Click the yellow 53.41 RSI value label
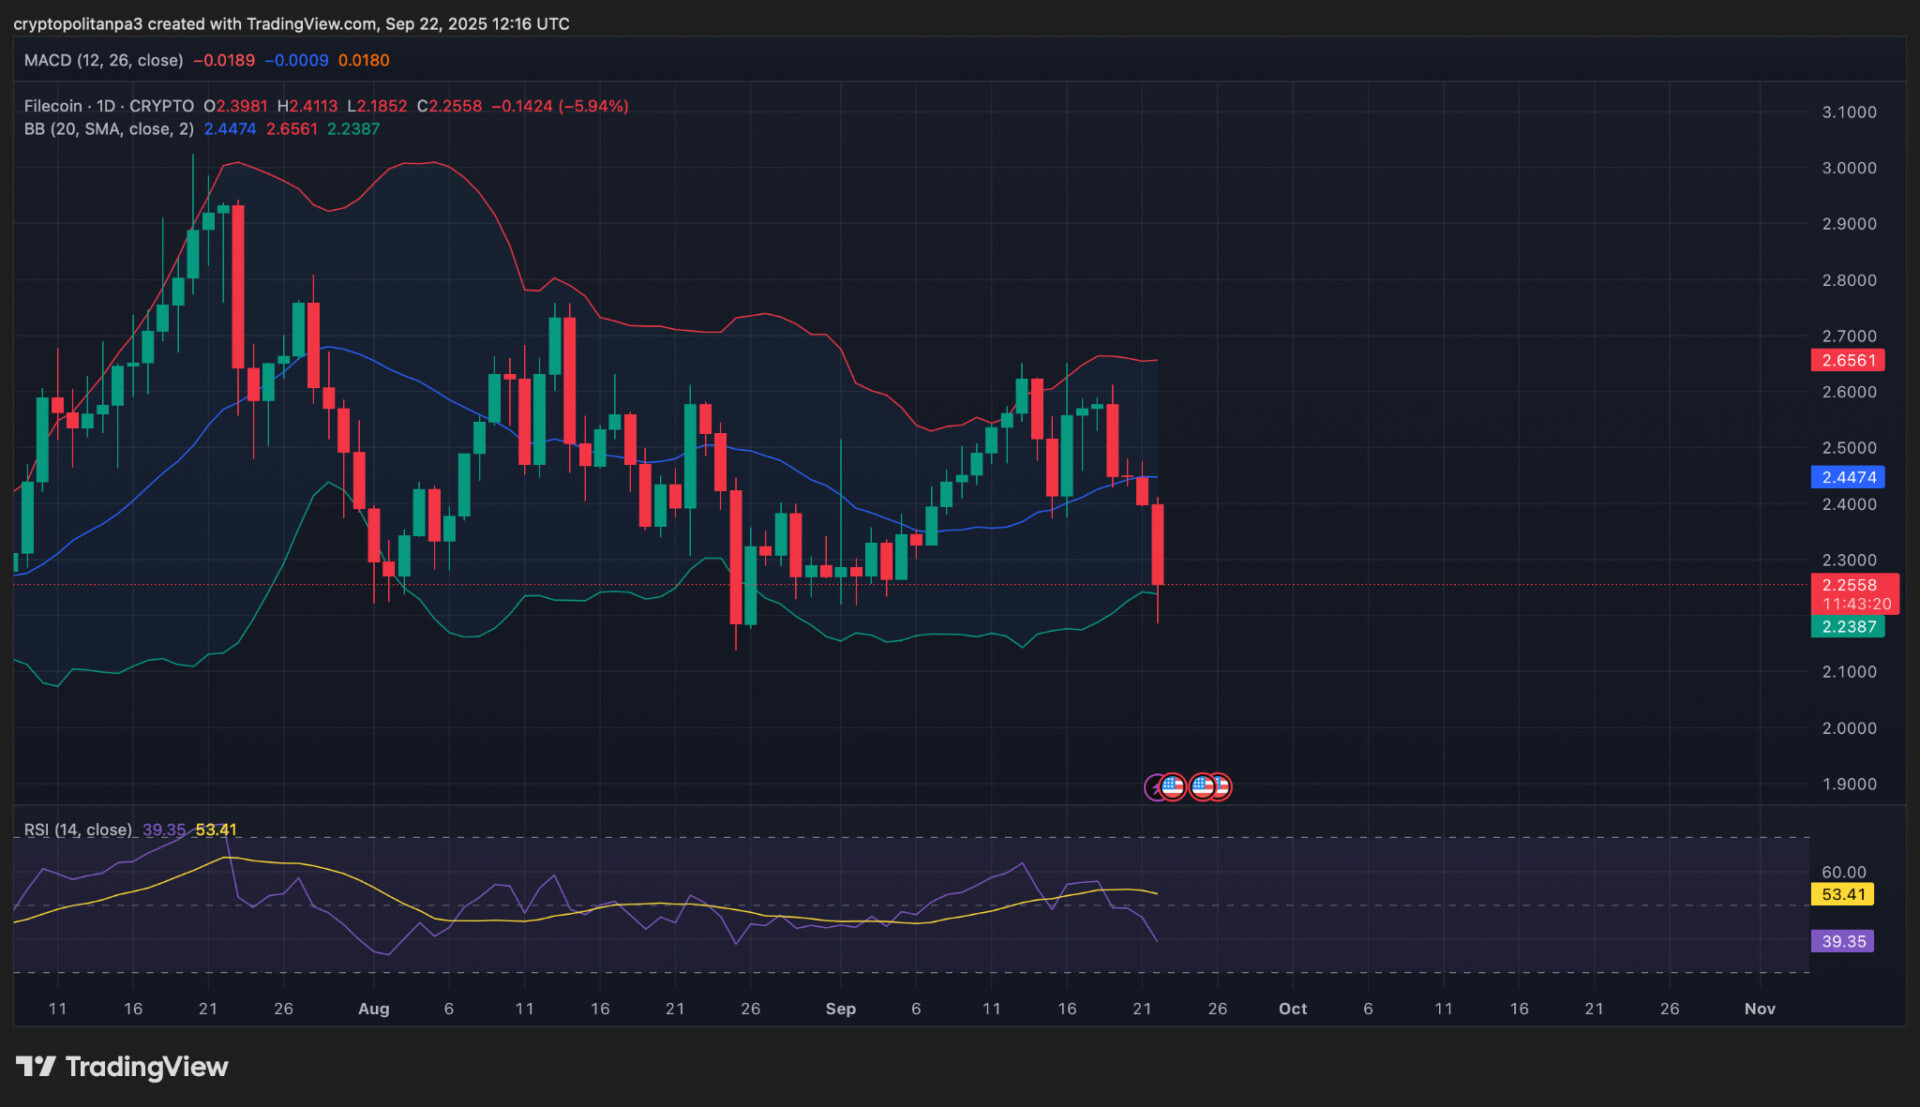1920x1107 pixels. coord(1842,894)
